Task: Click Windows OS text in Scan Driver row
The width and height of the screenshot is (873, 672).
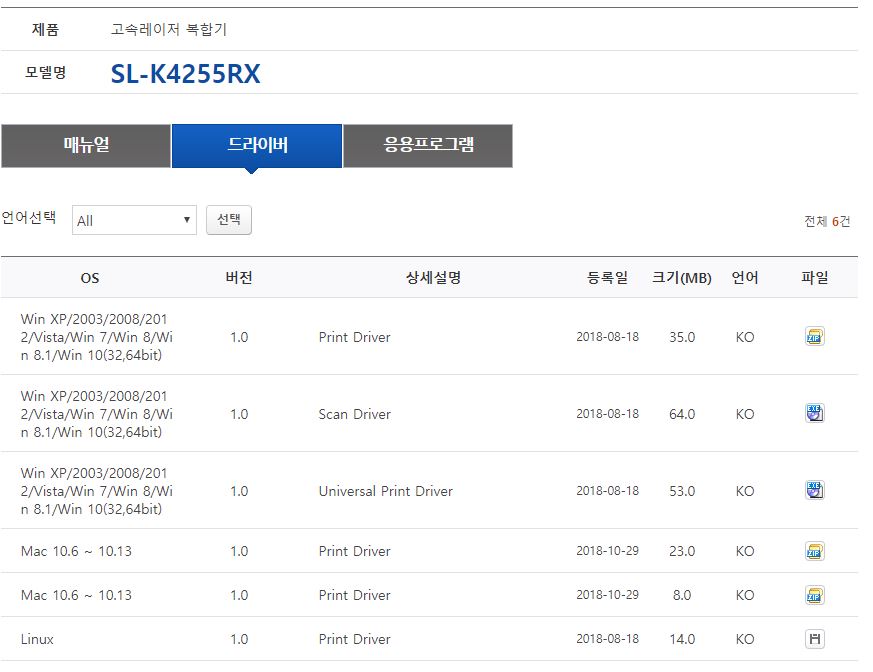Action: pyautogui.click(x=97, y=414)
